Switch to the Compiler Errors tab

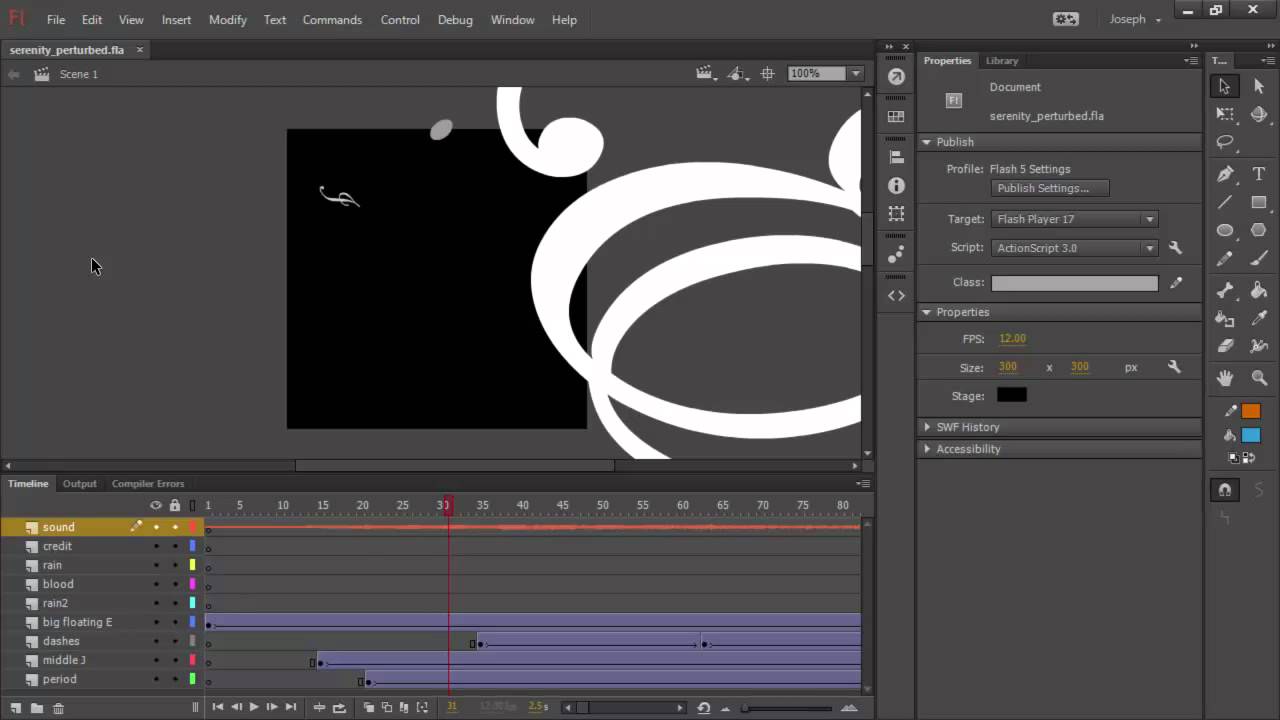pyautogui.click(x=148, y=484)
